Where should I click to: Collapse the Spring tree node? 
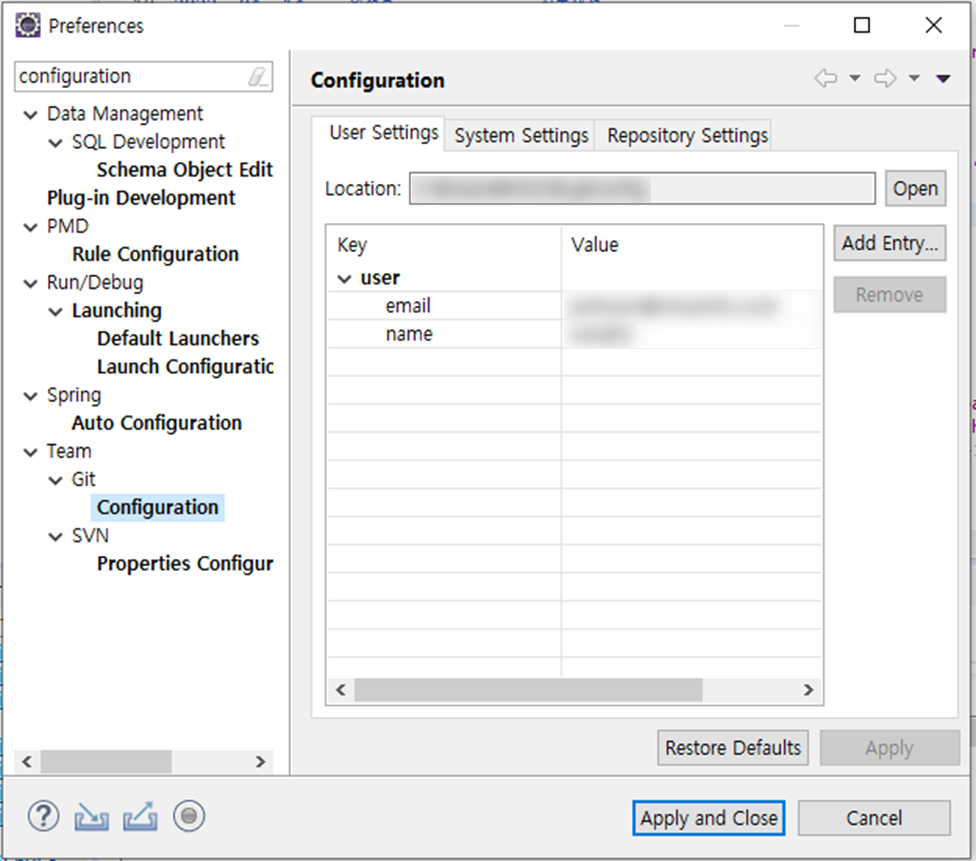(30, 396)
